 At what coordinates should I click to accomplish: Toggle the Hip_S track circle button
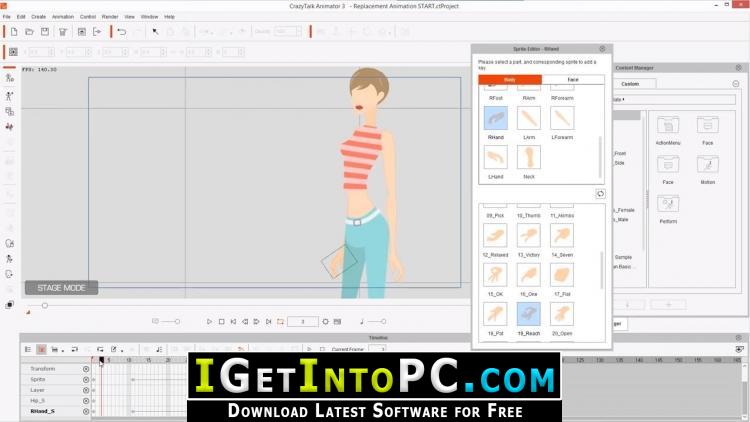click(86, 400)
